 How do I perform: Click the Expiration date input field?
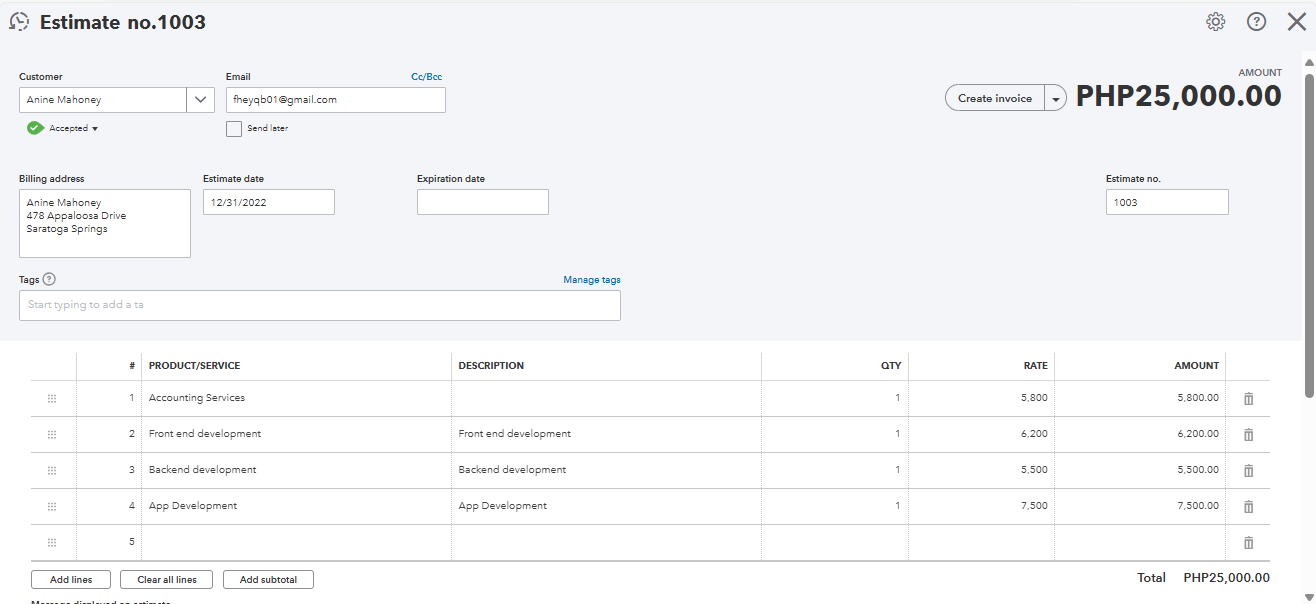click(x=482, y=202)
